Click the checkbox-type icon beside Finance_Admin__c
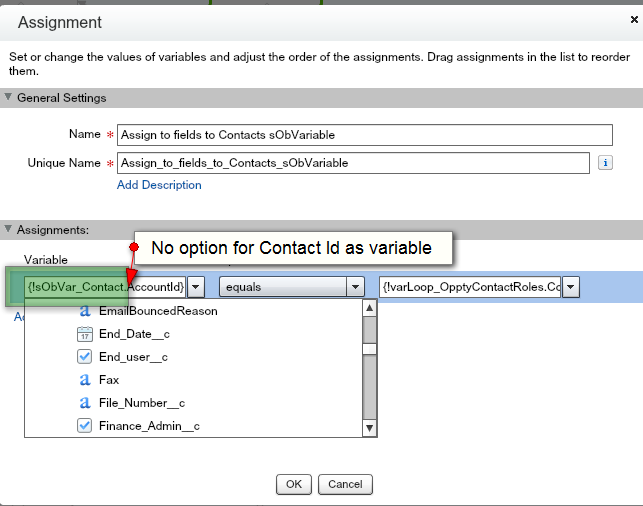 85,426
